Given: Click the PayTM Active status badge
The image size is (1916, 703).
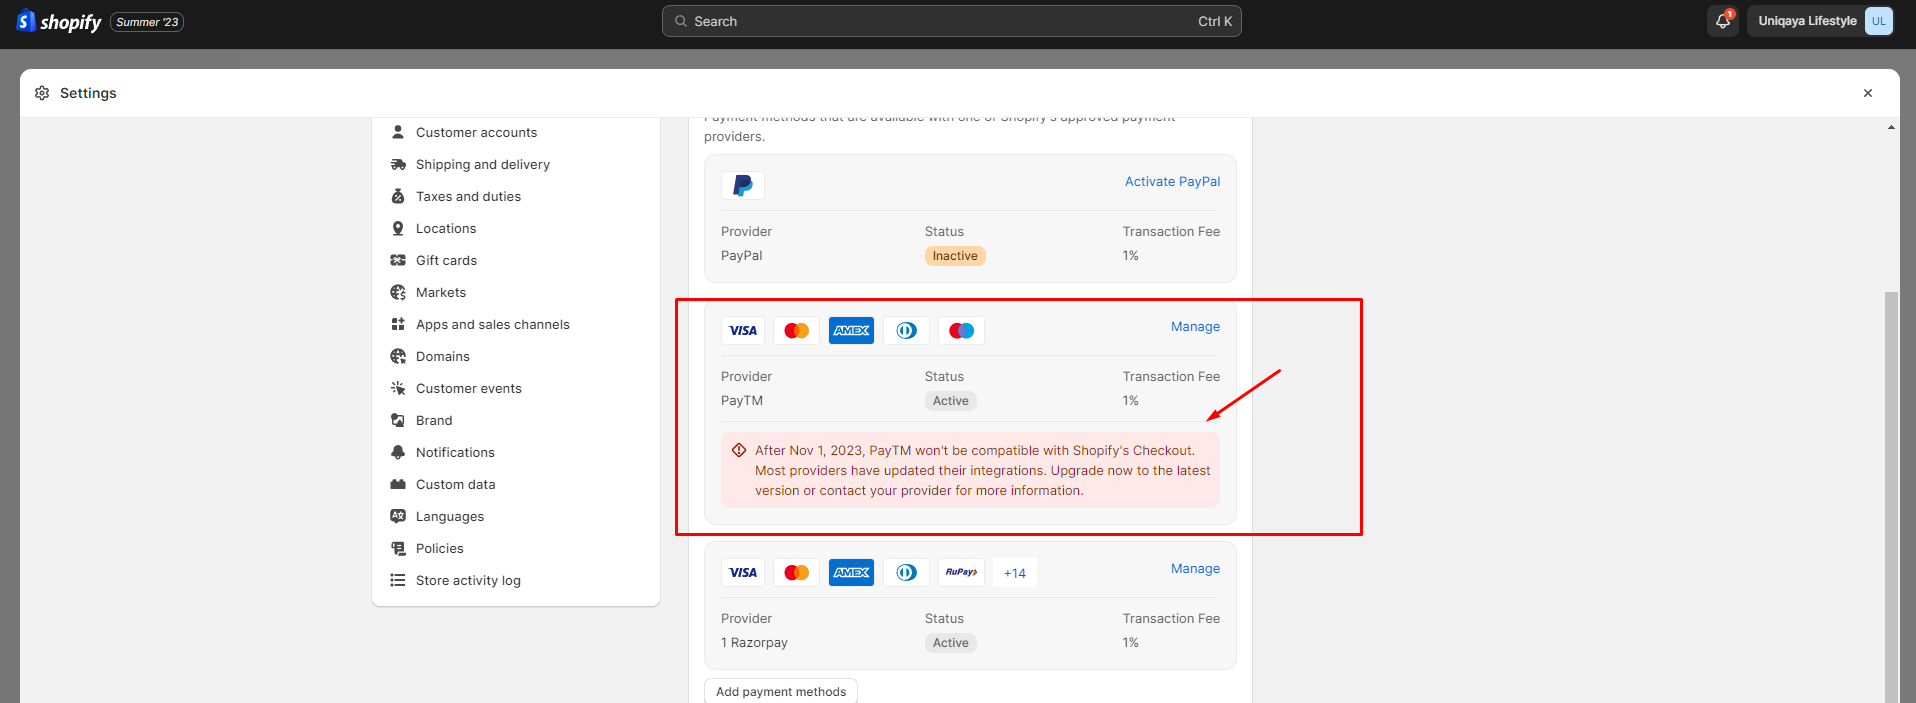Looking at the screenshot, I should 950,401.
